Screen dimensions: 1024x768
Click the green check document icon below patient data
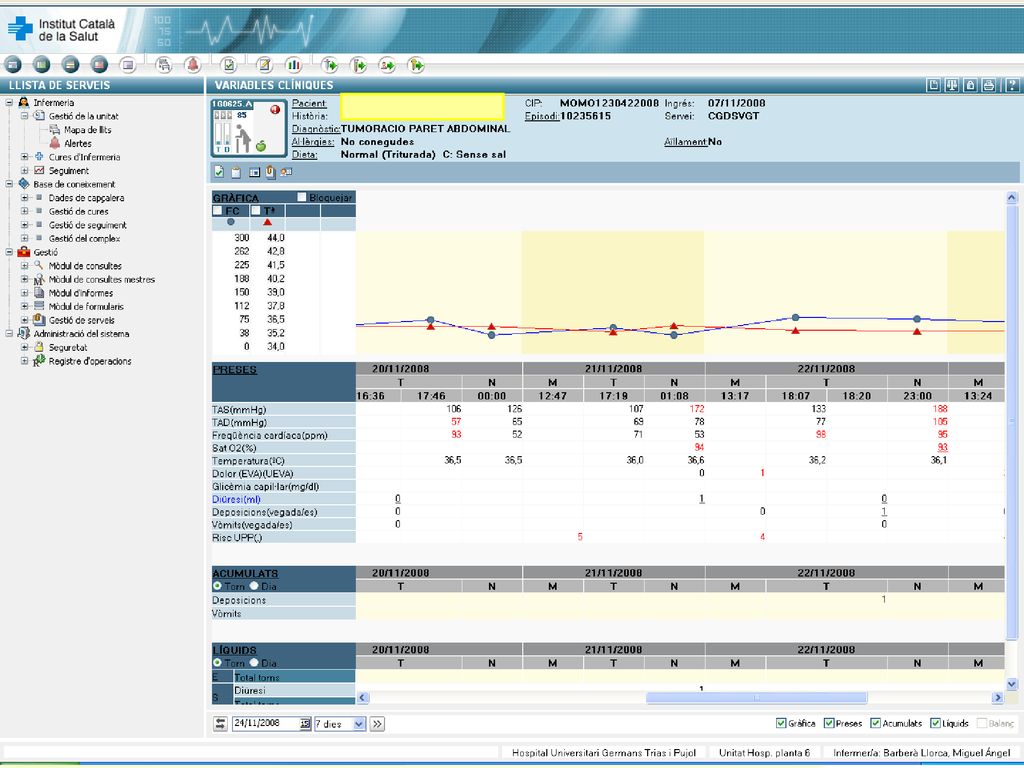219,172
